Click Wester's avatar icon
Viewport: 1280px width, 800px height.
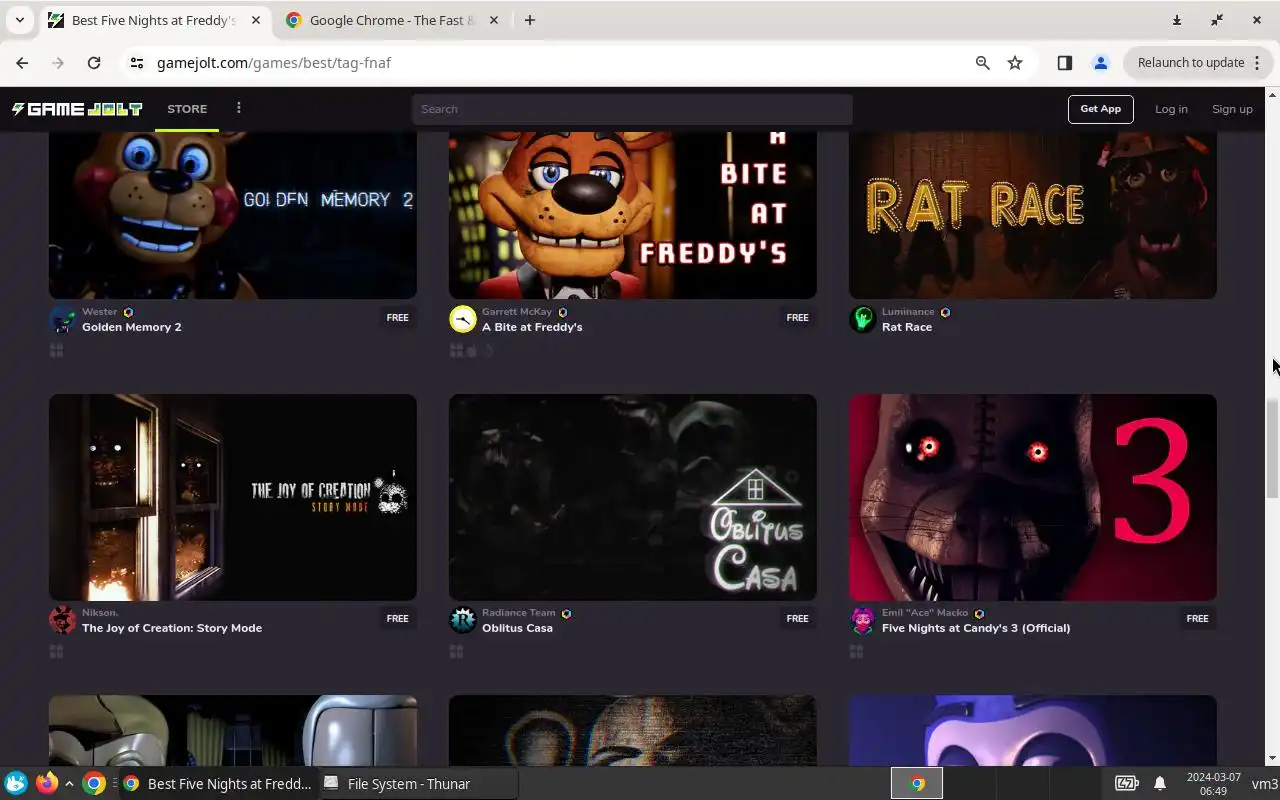(x=62, y=319)
